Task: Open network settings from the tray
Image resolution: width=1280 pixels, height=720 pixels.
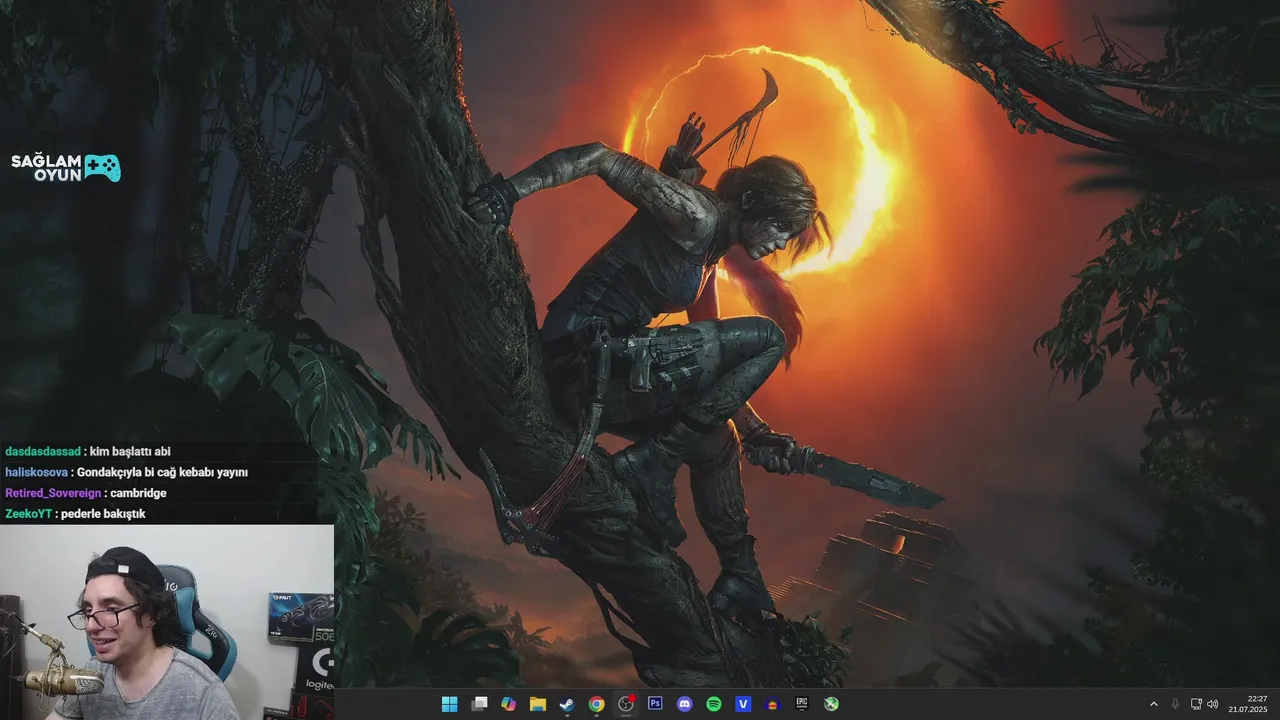Action: (x=1197, y=704)
